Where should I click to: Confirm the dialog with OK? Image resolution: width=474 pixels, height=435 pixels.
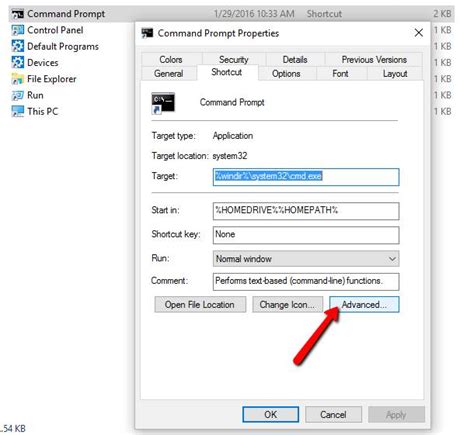click(x=270, y=414)
